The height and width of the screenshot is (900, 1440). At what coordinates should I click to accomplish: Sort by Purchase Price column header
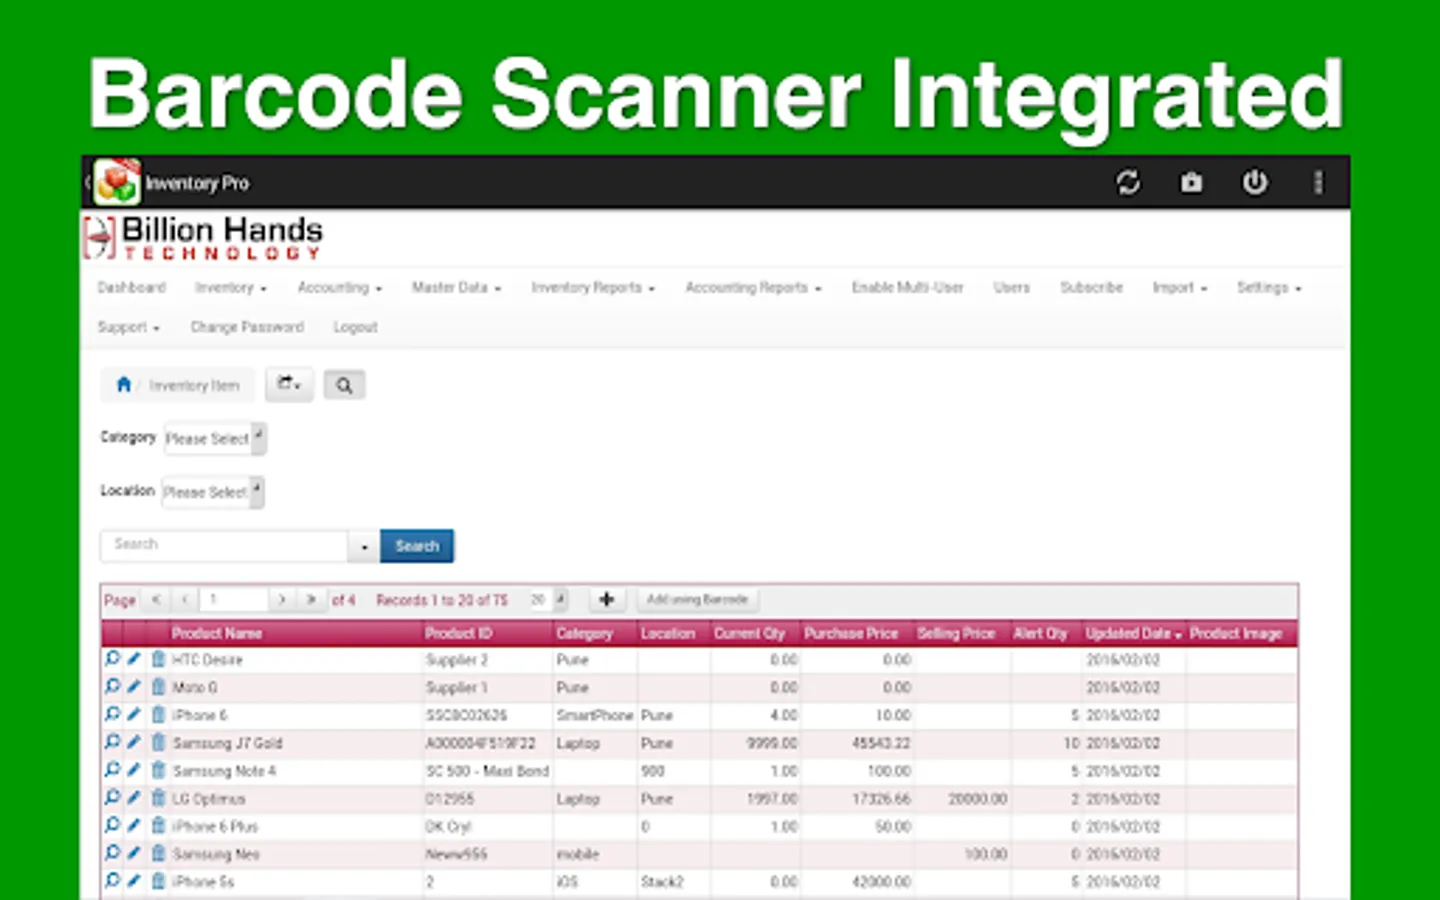pyautogui.click(x=851, y=633)
